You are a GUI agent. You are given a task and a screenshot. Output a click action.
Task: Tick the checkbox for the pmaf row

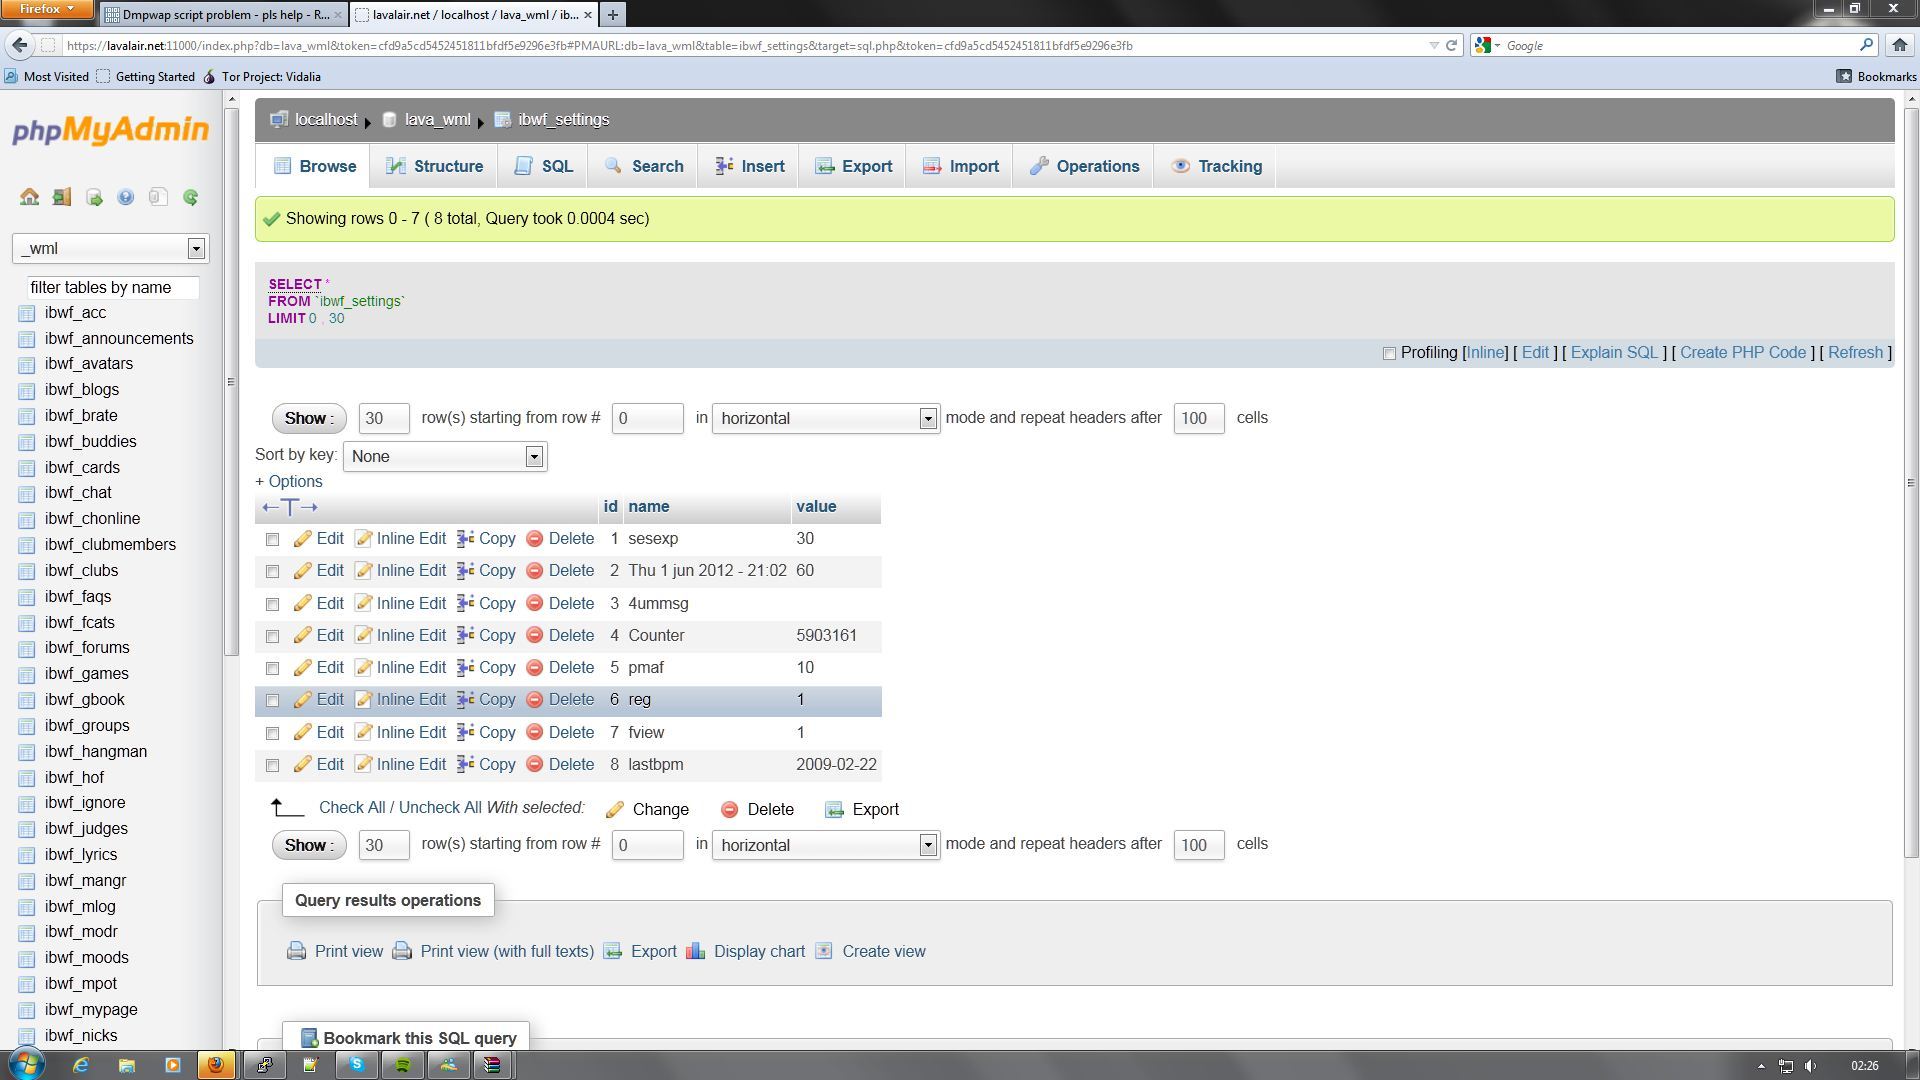(x=272, y=668)
